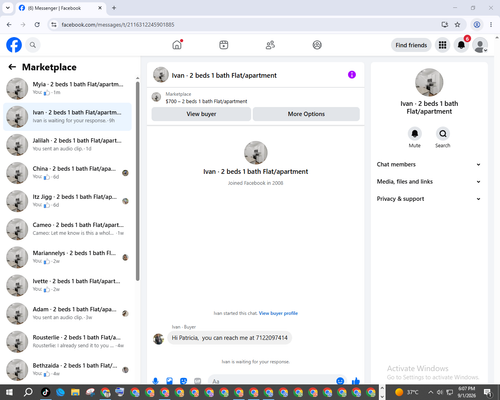Click the View buyer button
Viewport: 500px width, 400px height.
(201, 114)
